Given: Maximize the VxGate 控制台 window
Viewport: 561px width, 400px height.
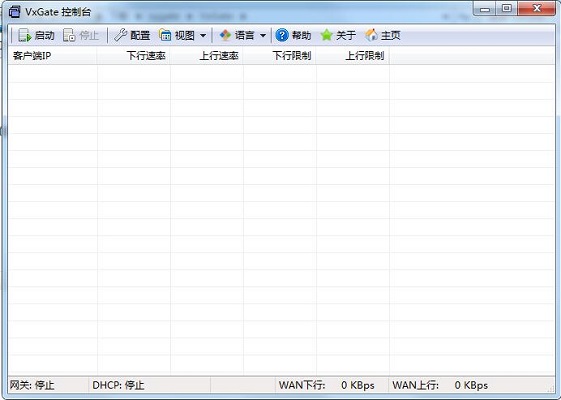Looking at the screenshot, I should pyautogui.click(x=506, y=8).
